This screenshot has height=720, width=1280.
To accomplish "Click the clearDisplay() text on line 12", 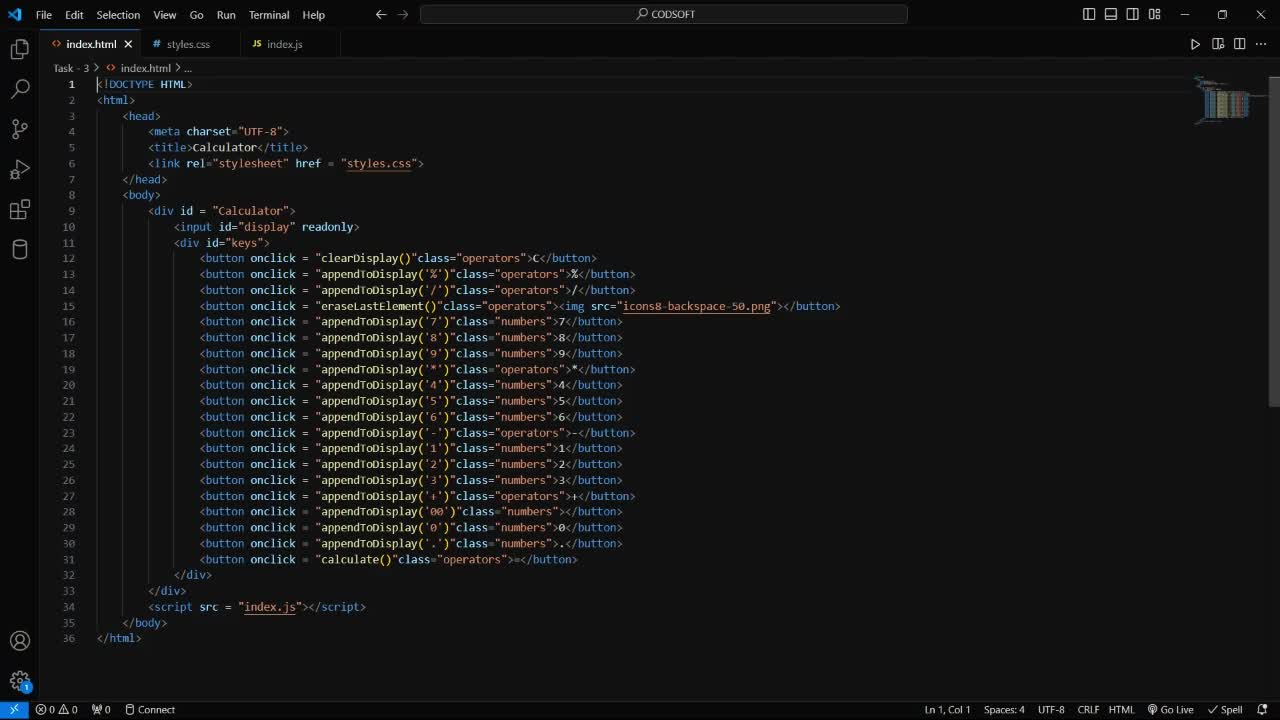I will 366,258.
